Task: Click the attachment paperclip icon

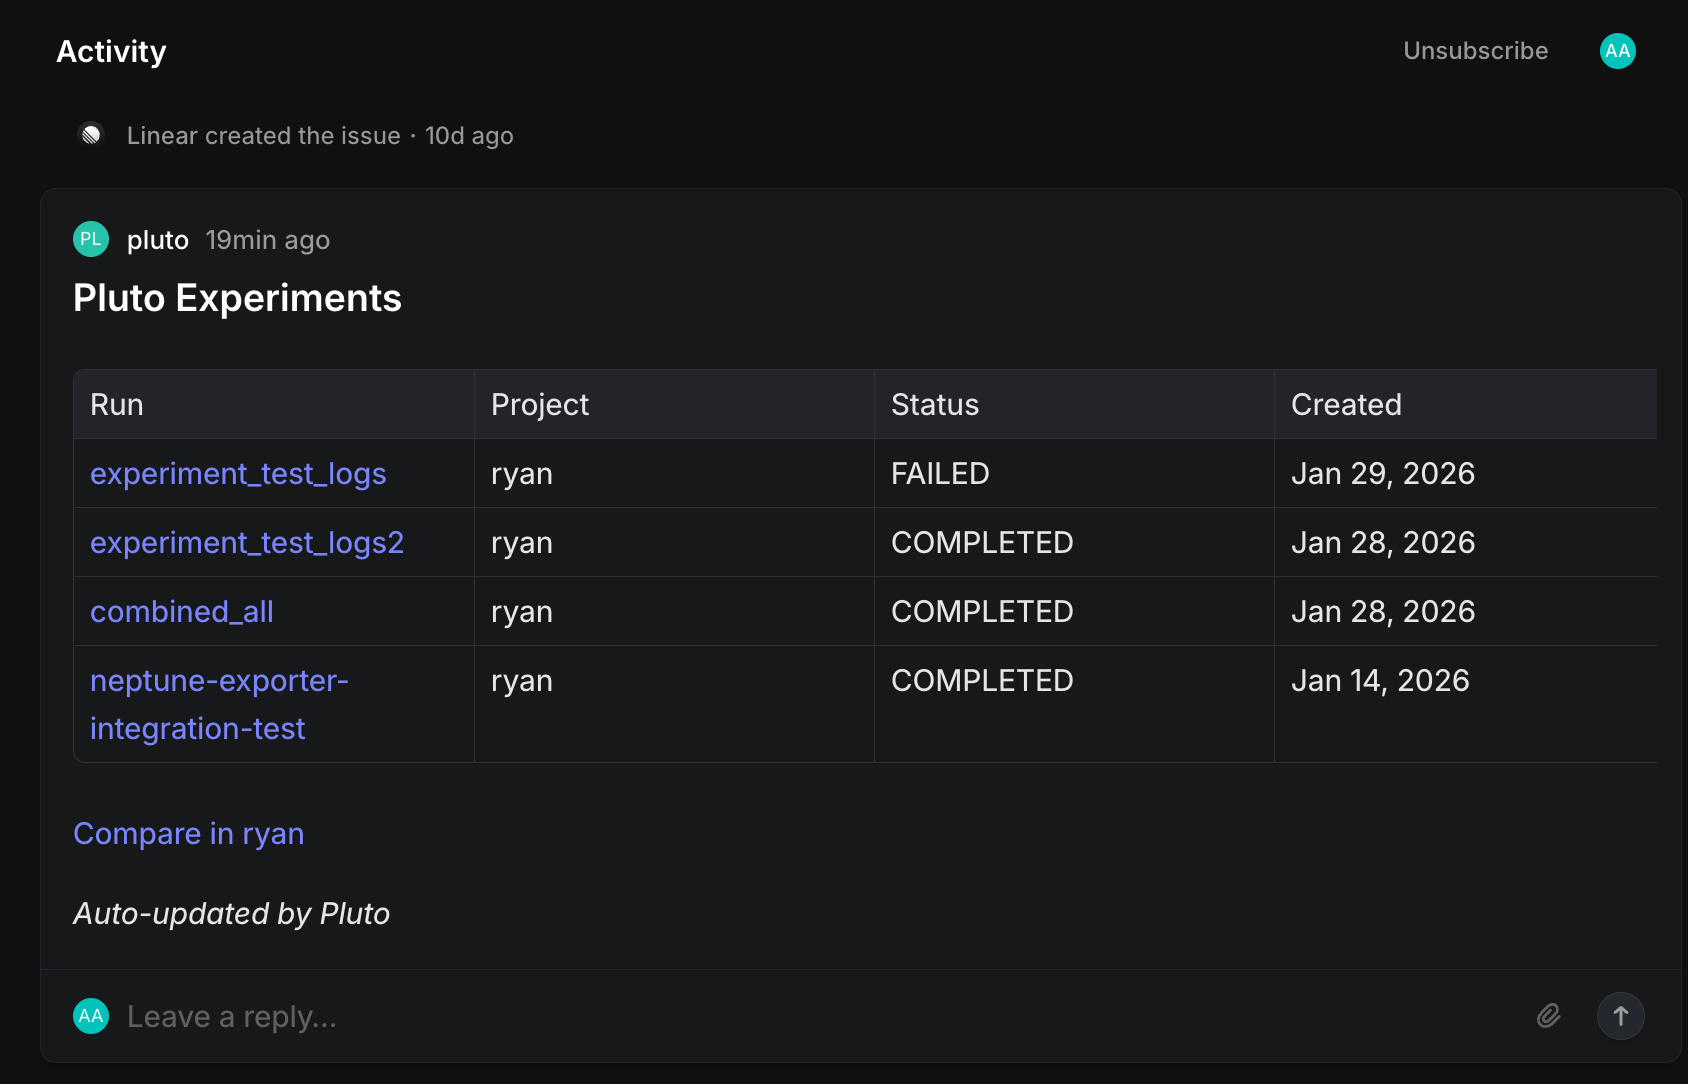Action: point(1548,1016)
